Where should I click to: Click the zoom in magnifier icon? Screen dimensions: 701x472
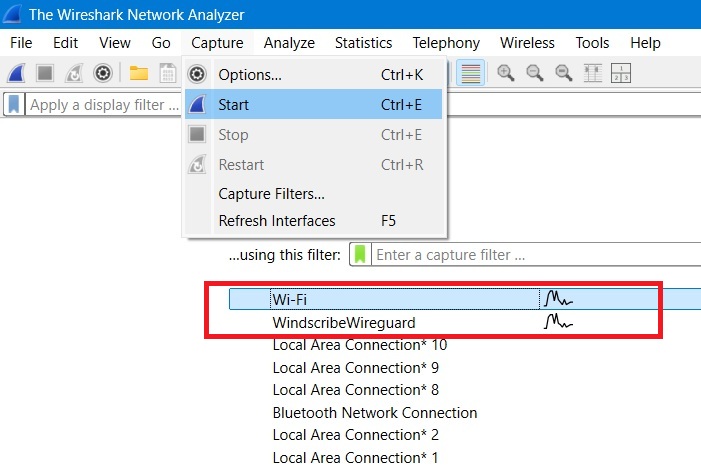tap(506, 73)
